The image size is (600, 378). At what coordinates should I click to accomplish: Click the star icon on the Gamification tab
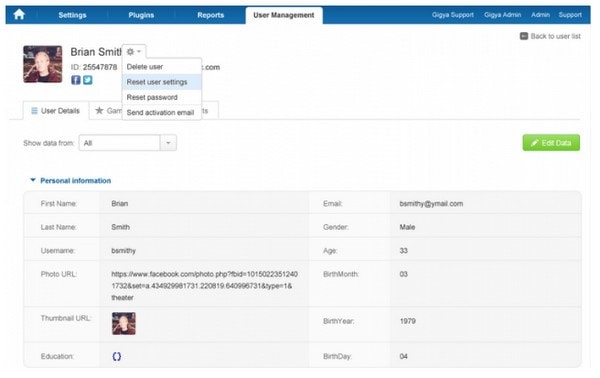99,111
